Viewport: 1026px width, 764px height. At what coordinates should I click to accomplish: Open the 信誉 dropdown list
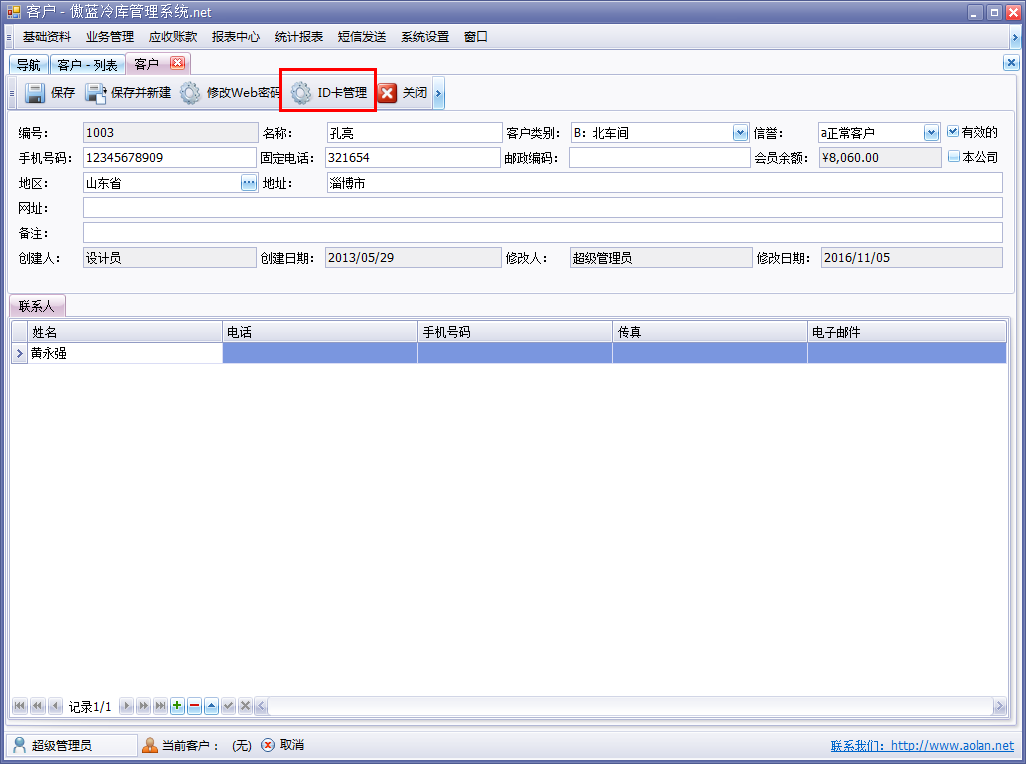tap(931, 133)
